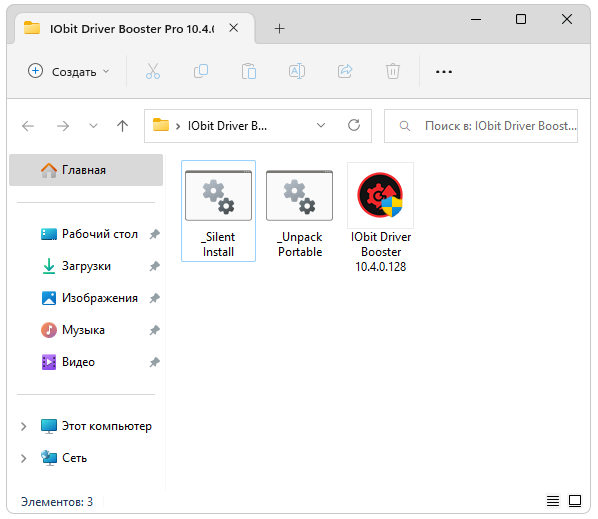Select Главная in navigation pane
598x519 pixels.
tap(86, 170)
